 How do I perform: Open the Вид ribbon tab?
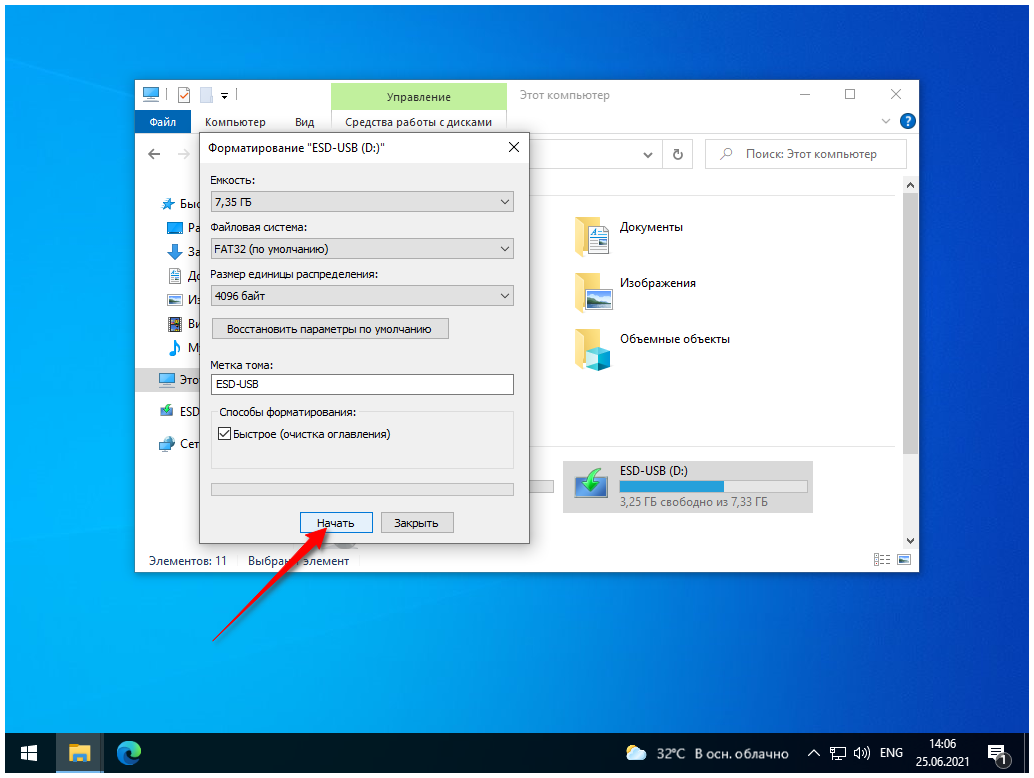305,122
